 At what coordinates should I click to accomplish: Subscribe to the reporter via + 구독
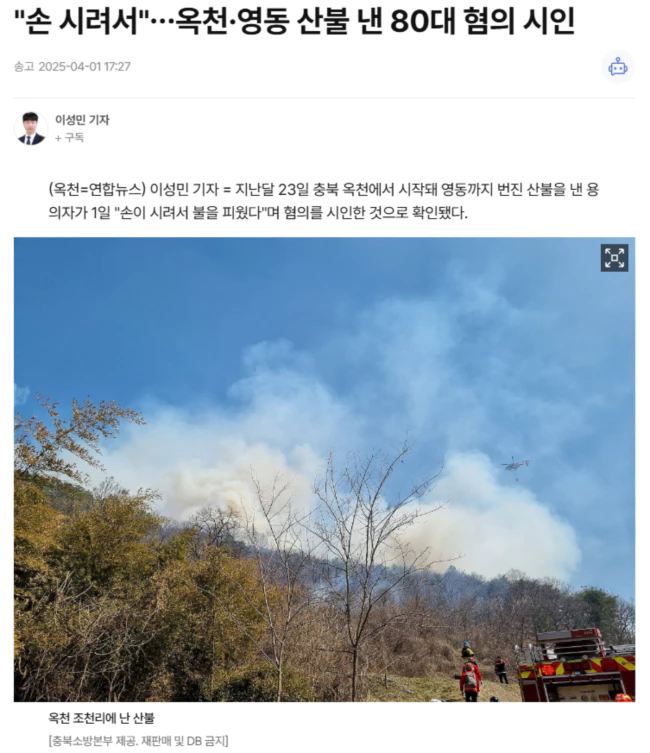69,138
